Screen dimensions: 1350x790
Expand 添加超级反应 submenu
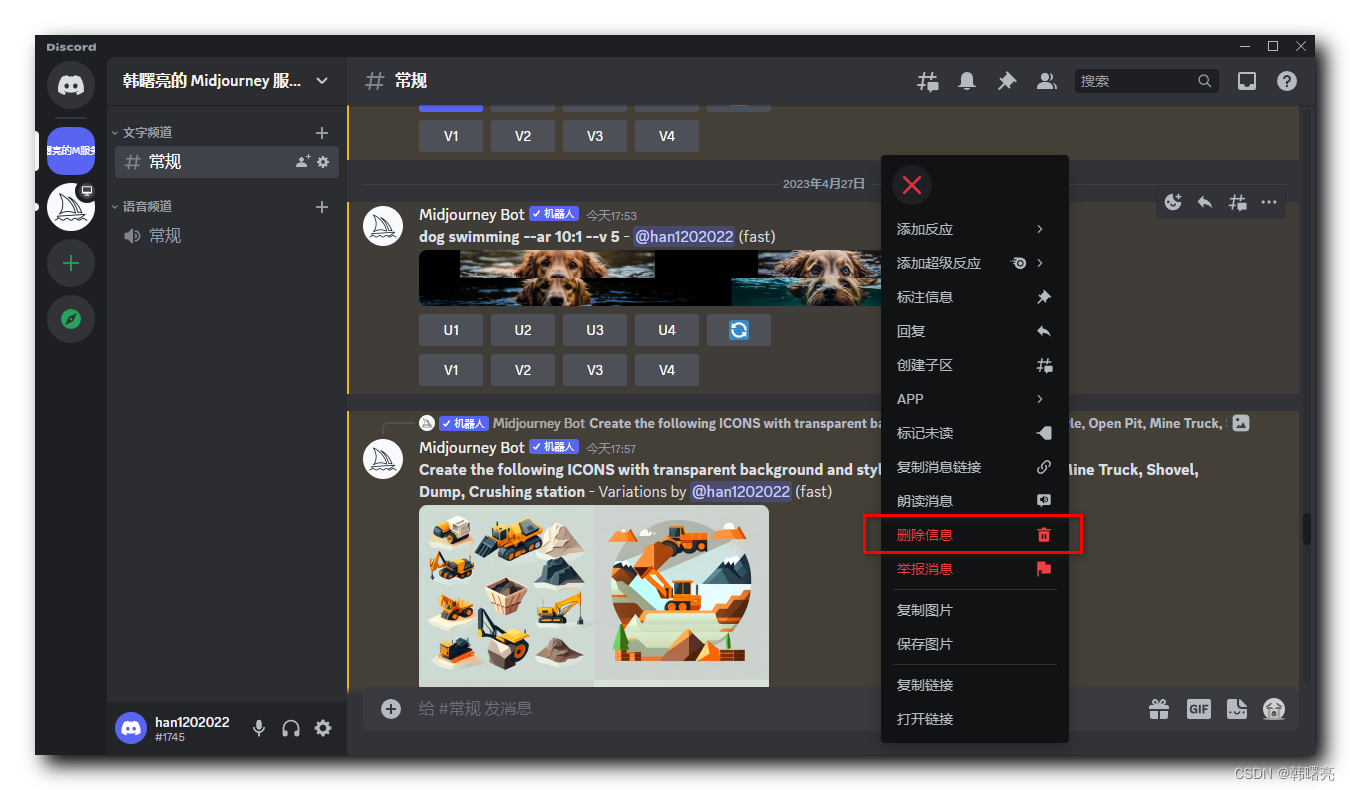974,263
